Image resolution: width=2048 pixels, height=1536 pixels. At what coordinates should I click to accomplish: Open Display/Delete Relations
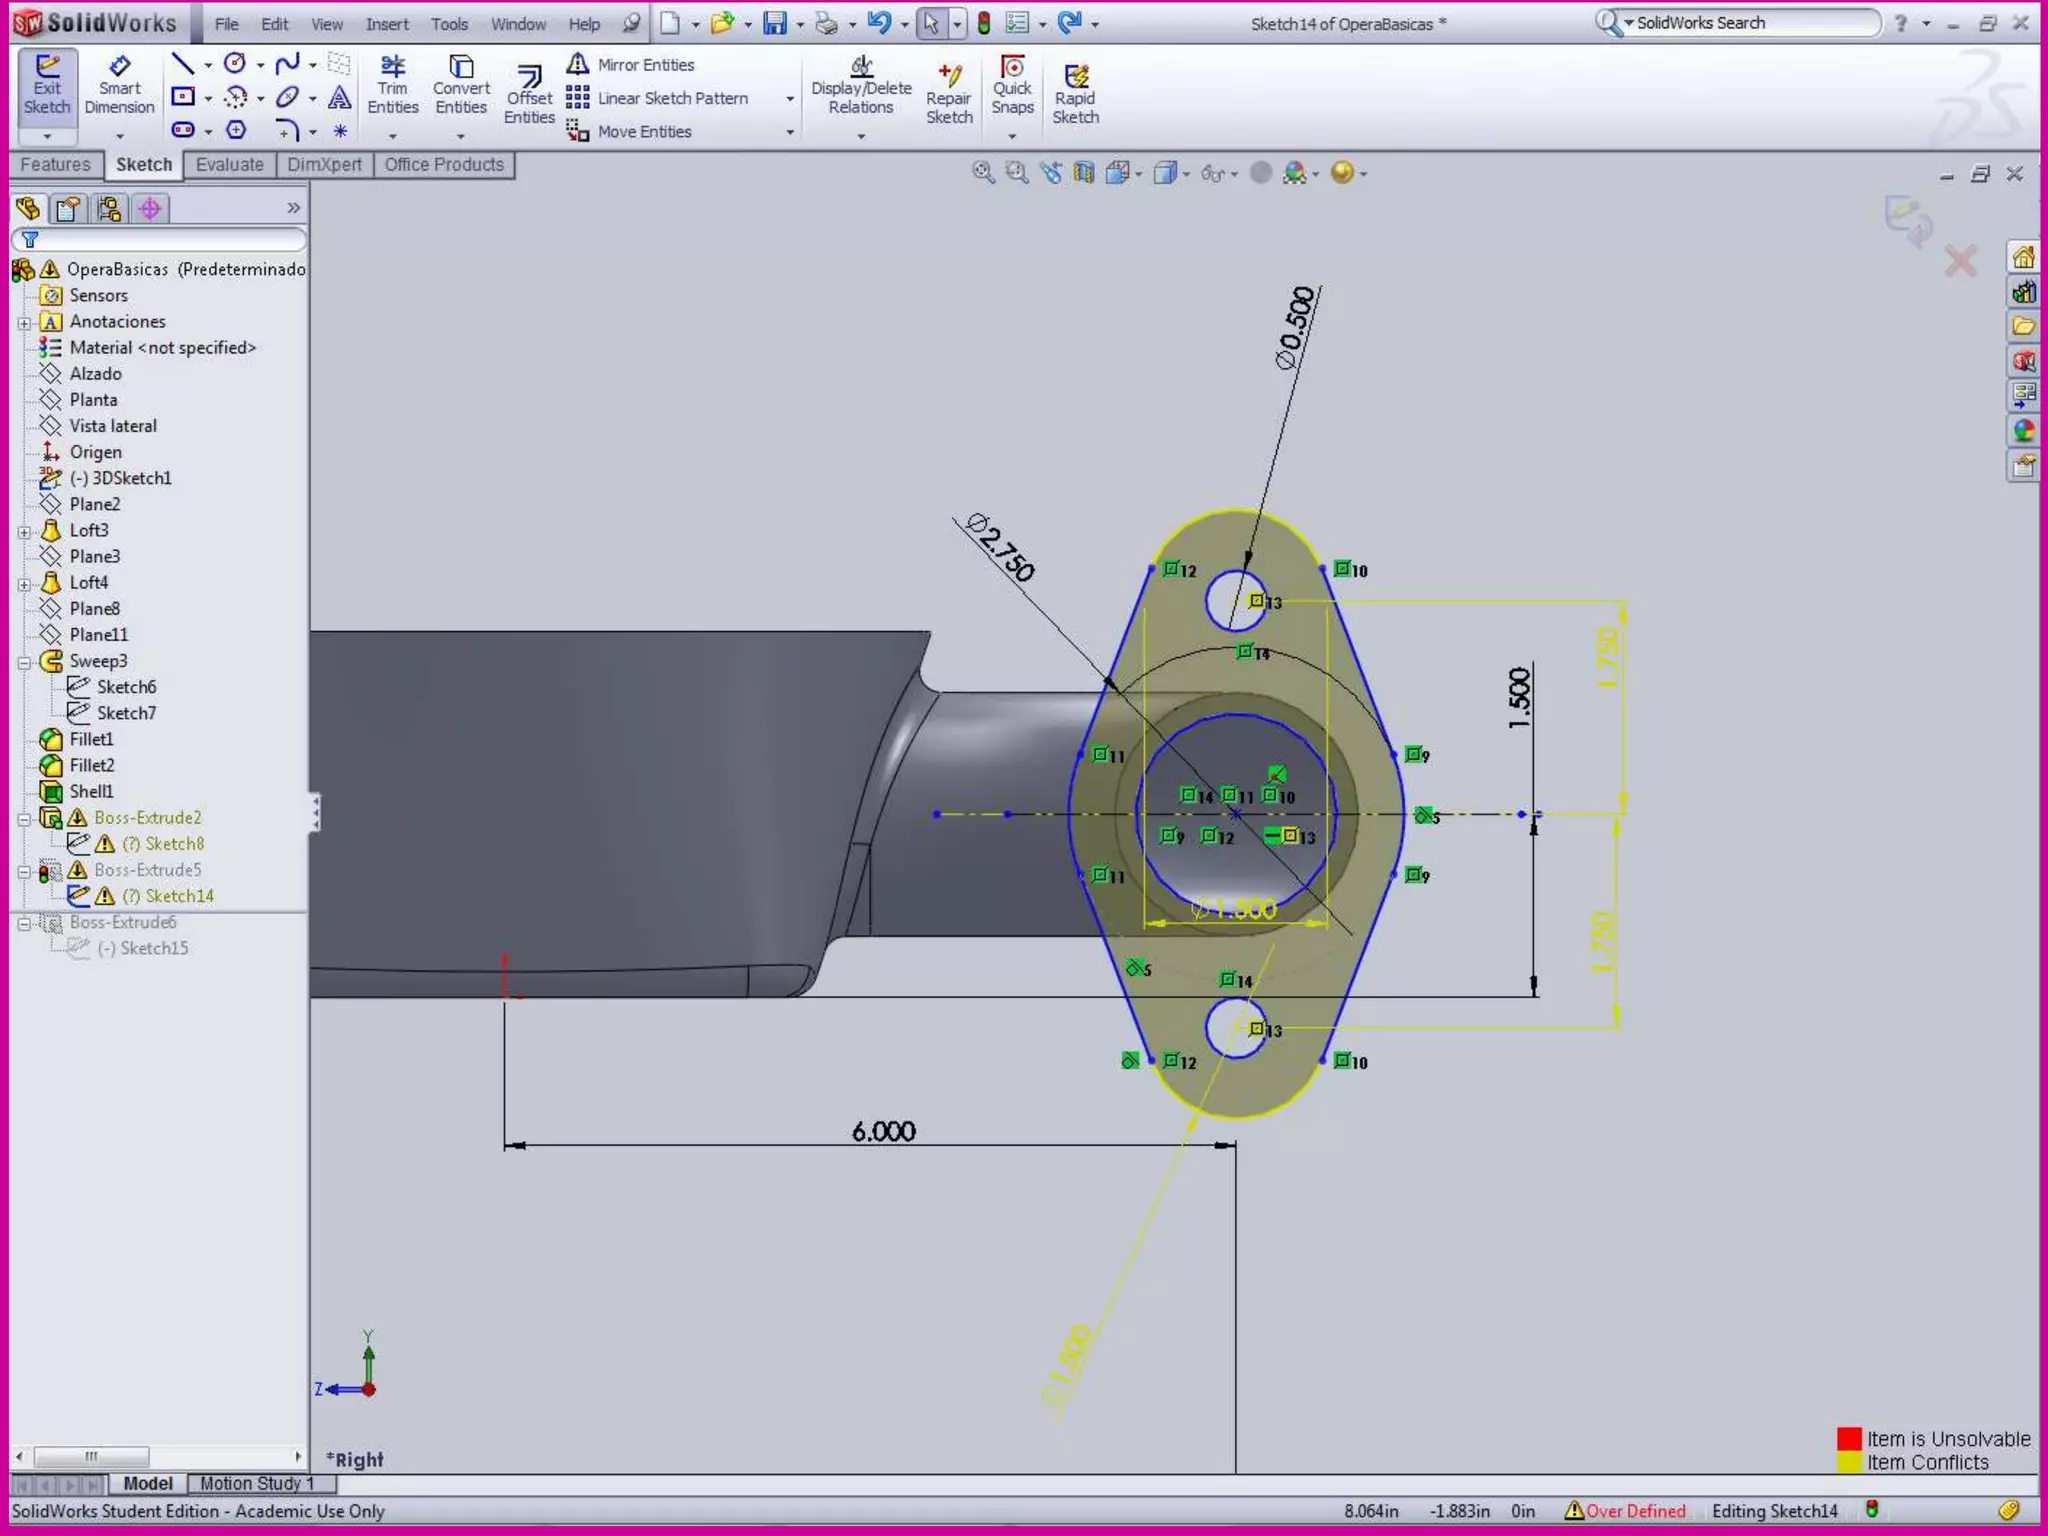(861, 86)
